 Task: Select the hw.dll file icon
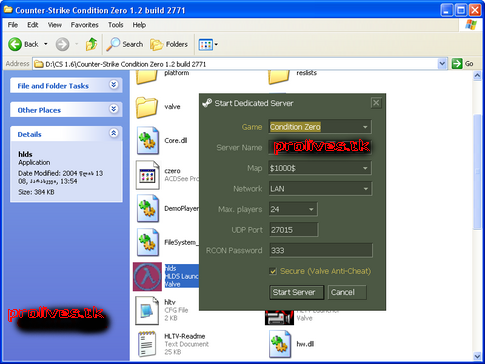pyautogui.click(x=280, y=344)
